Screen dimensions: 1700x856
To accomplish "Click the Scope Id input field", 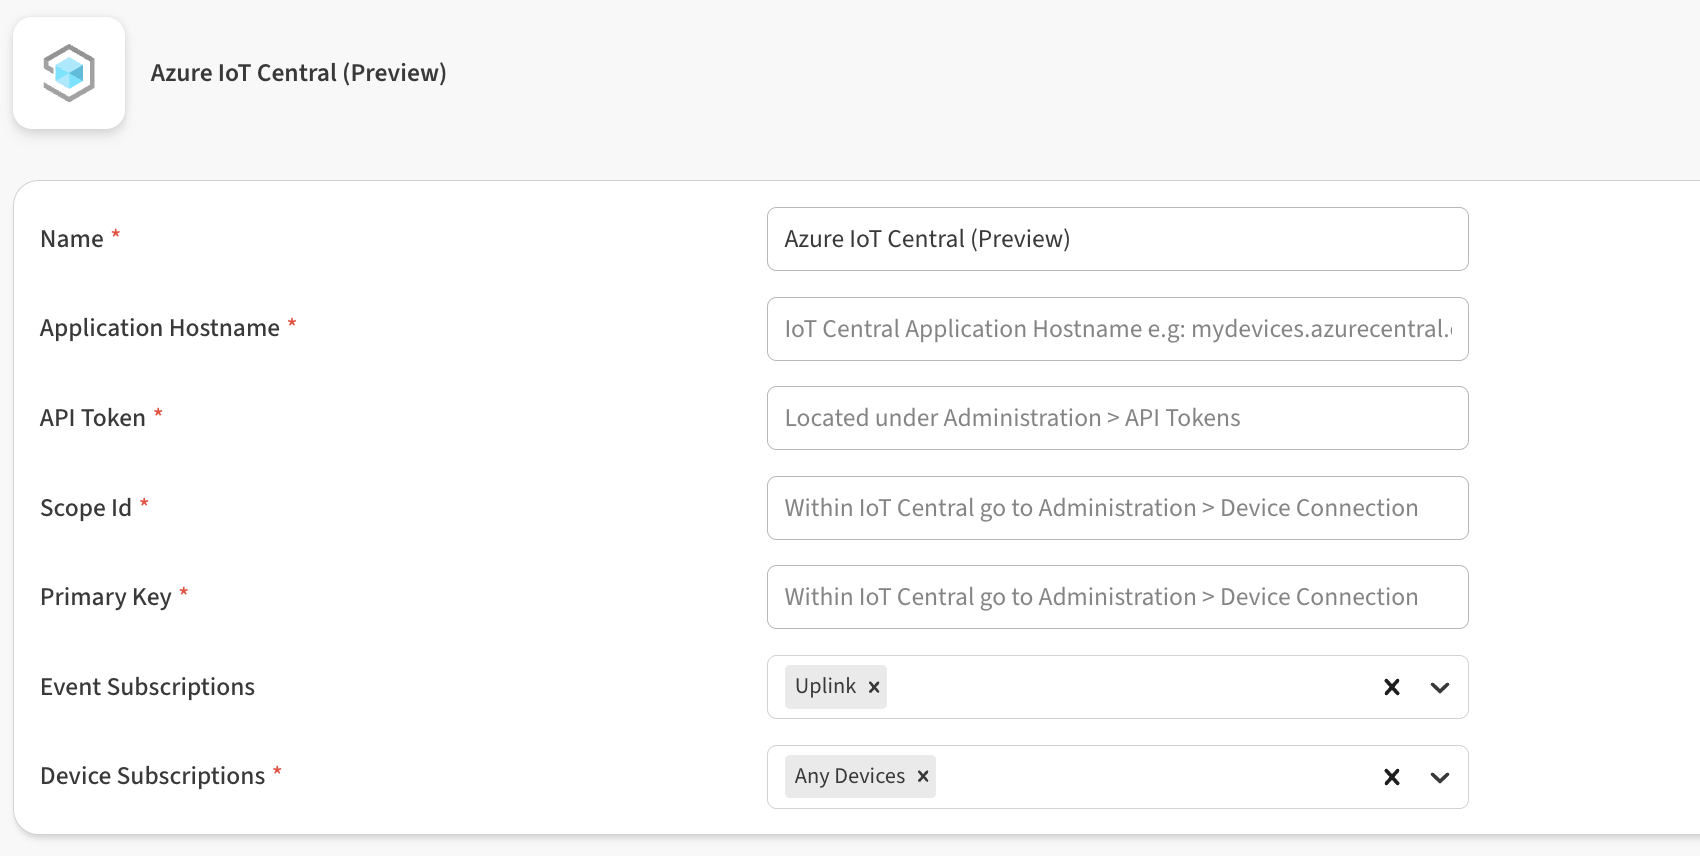I will 1117,508.
